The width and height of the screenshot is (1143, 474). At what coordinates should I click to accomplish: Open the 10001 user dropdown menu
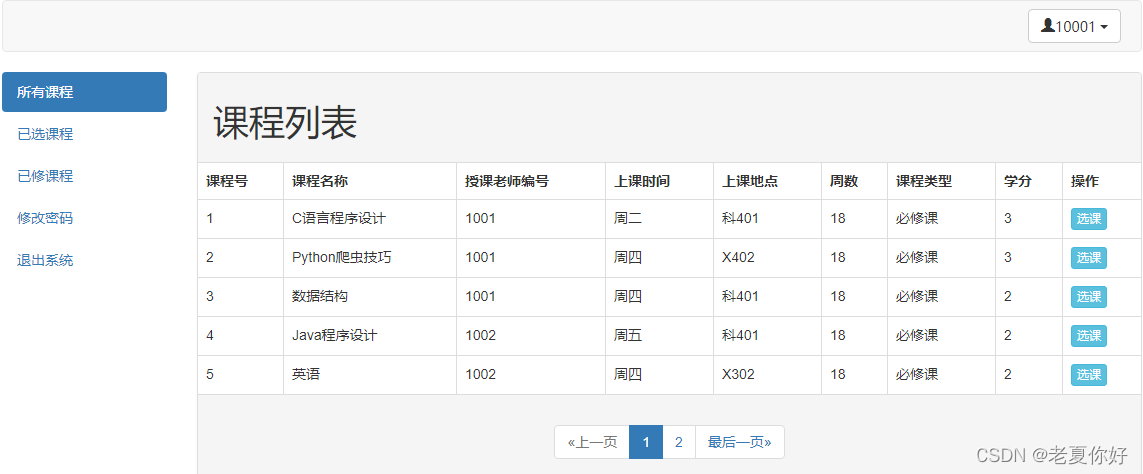(1074, 26)
